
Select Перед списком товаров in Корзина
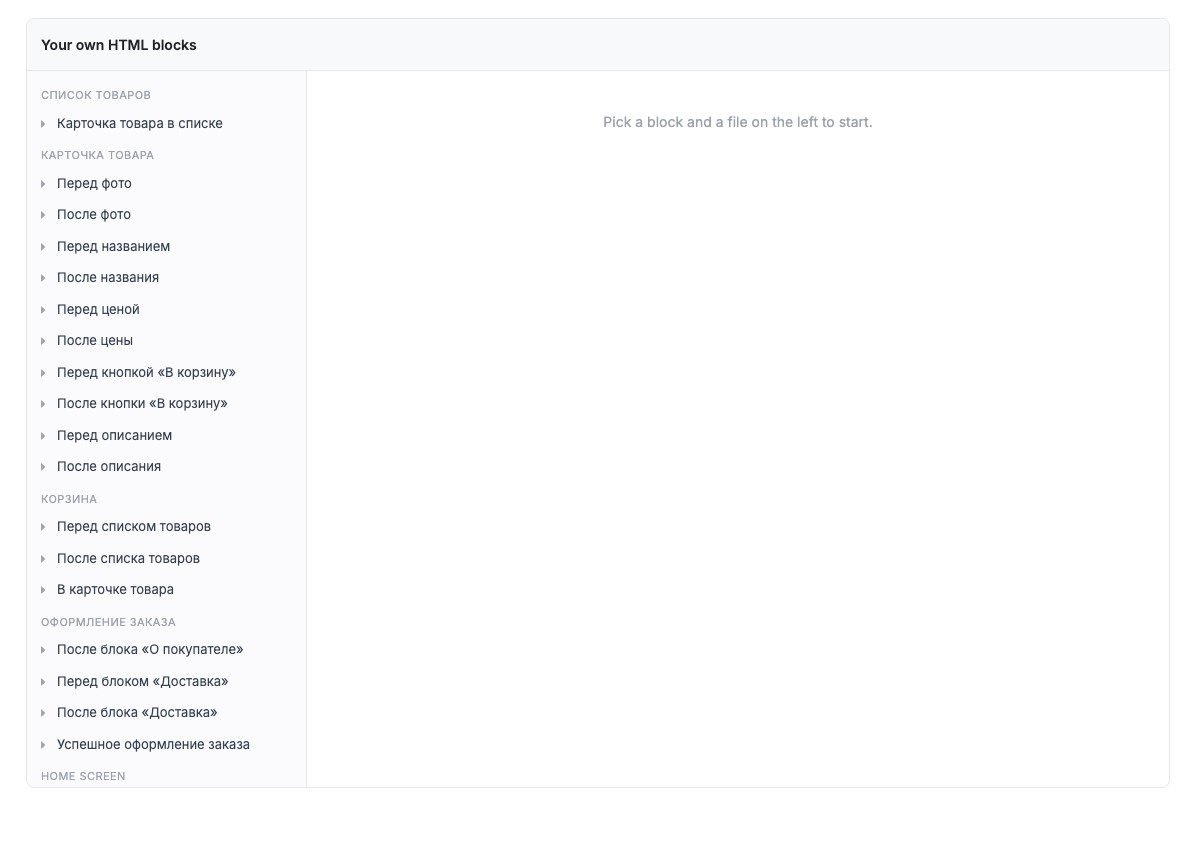coord(133,527)
